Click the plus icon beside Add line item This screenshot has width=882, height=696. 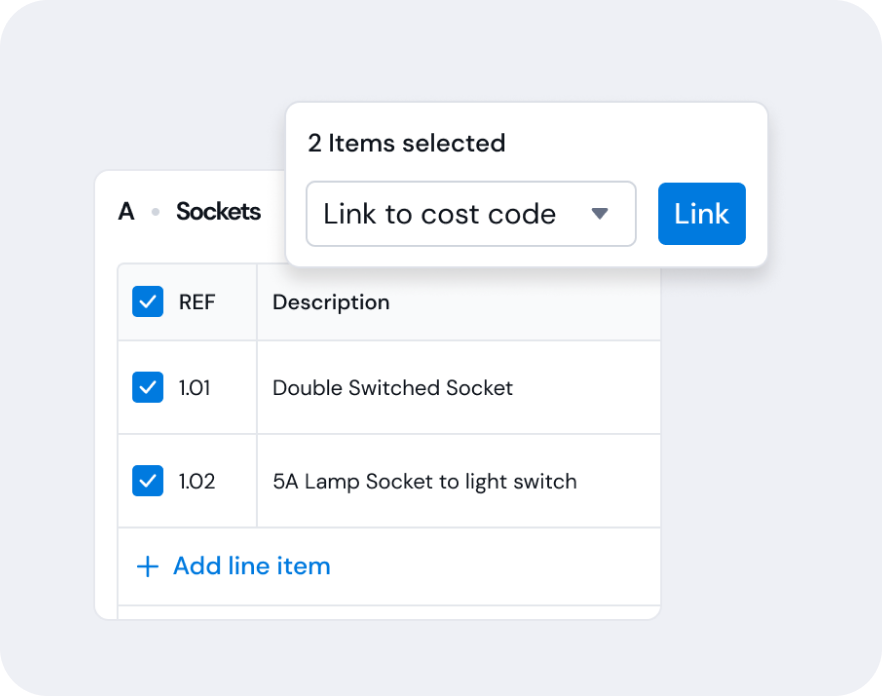click(x=147, y=567)
